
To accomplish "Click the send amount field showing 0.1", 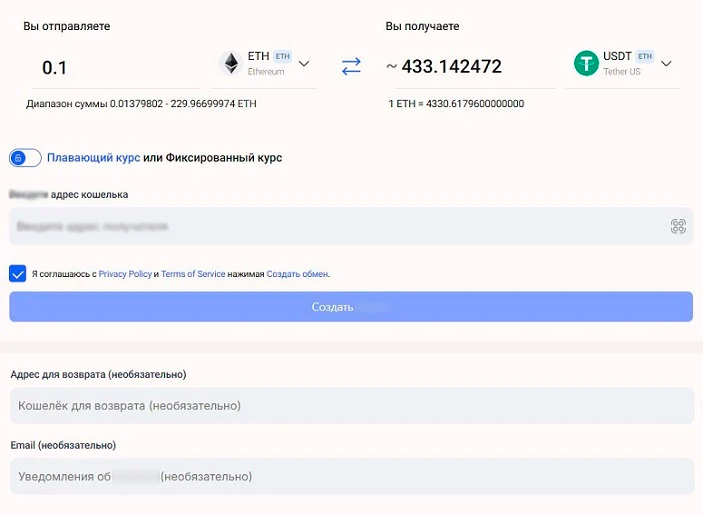I will 116,68.
